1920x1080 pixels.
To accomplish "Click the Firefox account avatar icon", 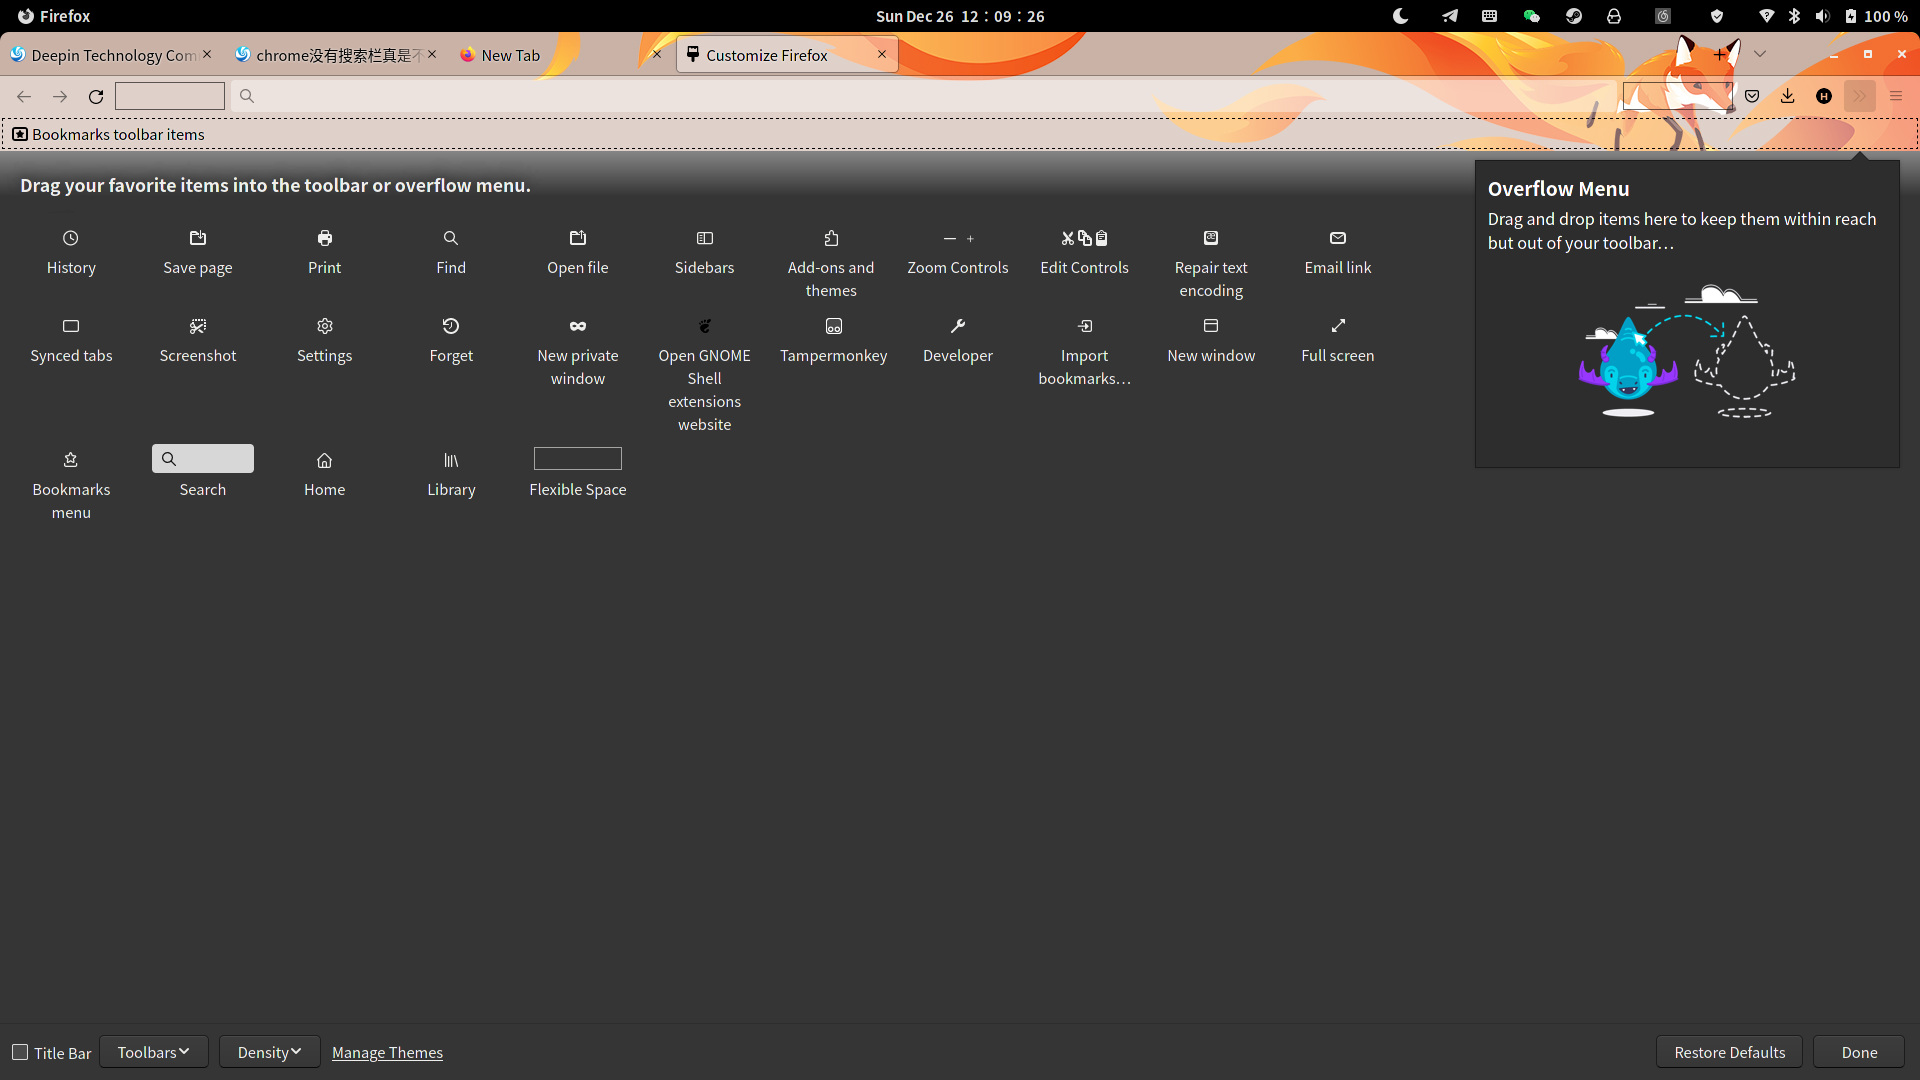I will [1824, 95].
